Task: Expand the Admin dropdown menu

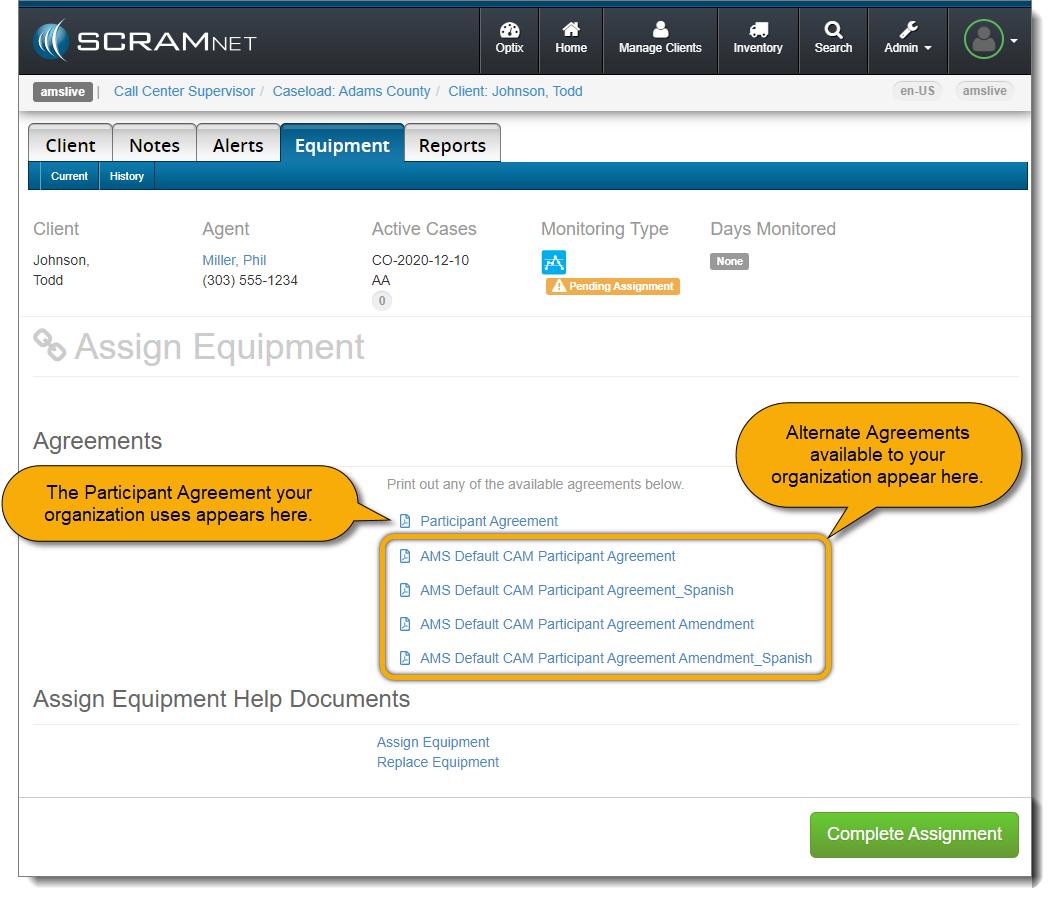Action: click(x=907, y=39)
